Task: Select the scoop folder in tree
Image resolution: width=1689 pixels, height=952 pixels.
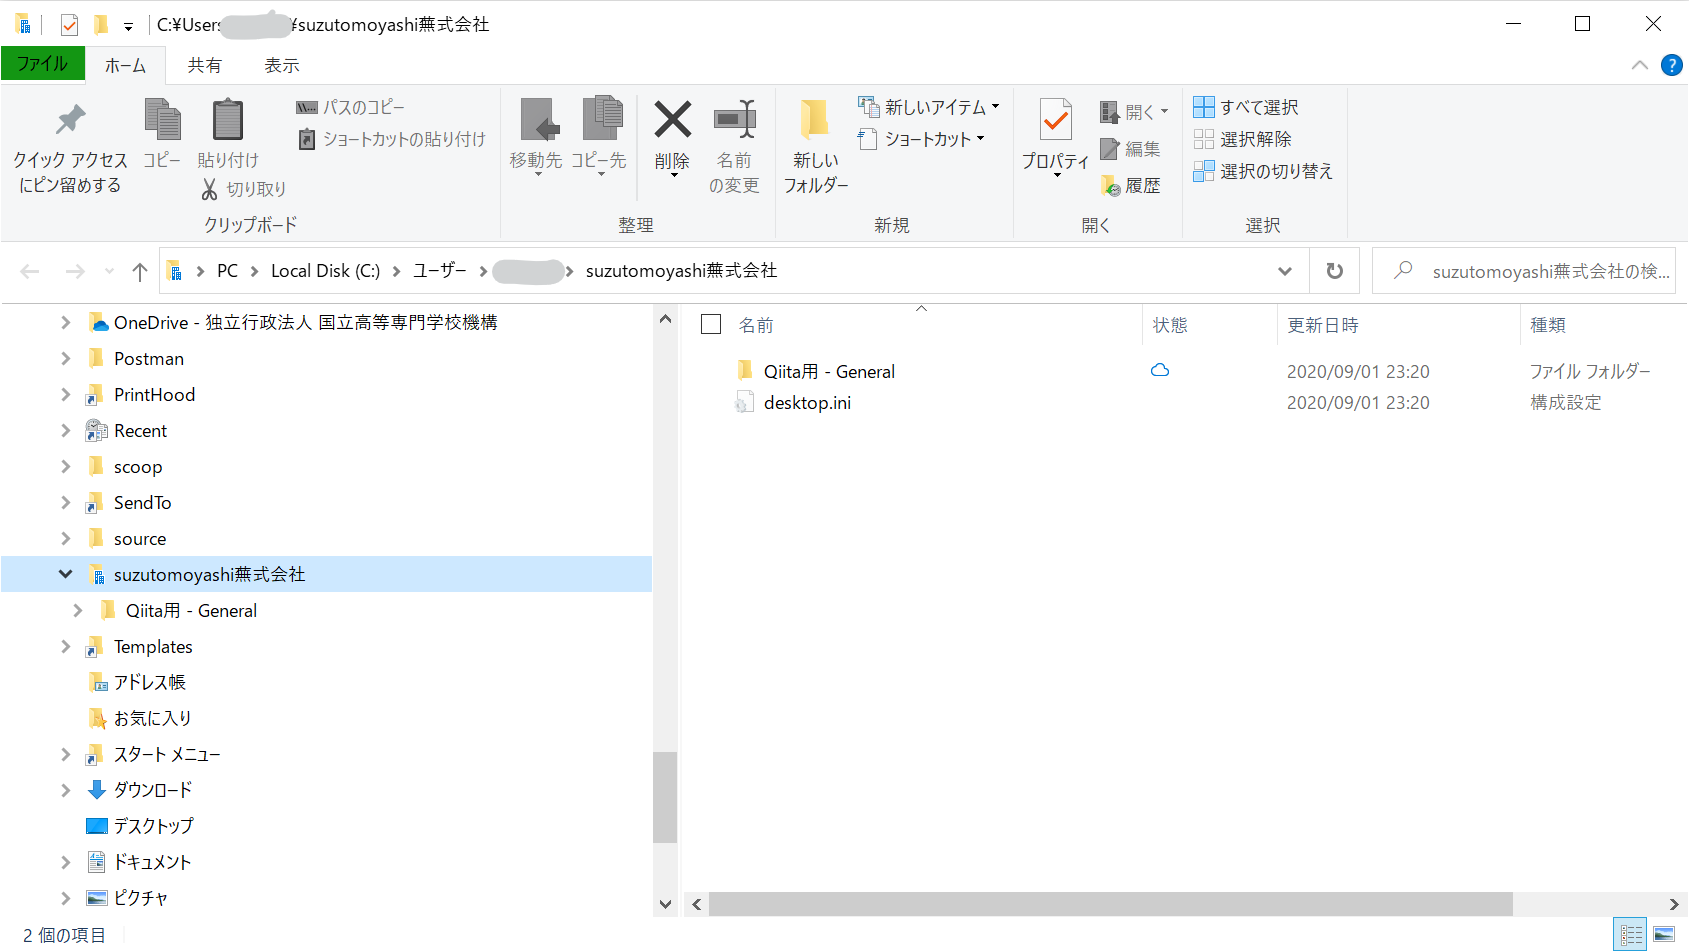Action: pos(137,467)
